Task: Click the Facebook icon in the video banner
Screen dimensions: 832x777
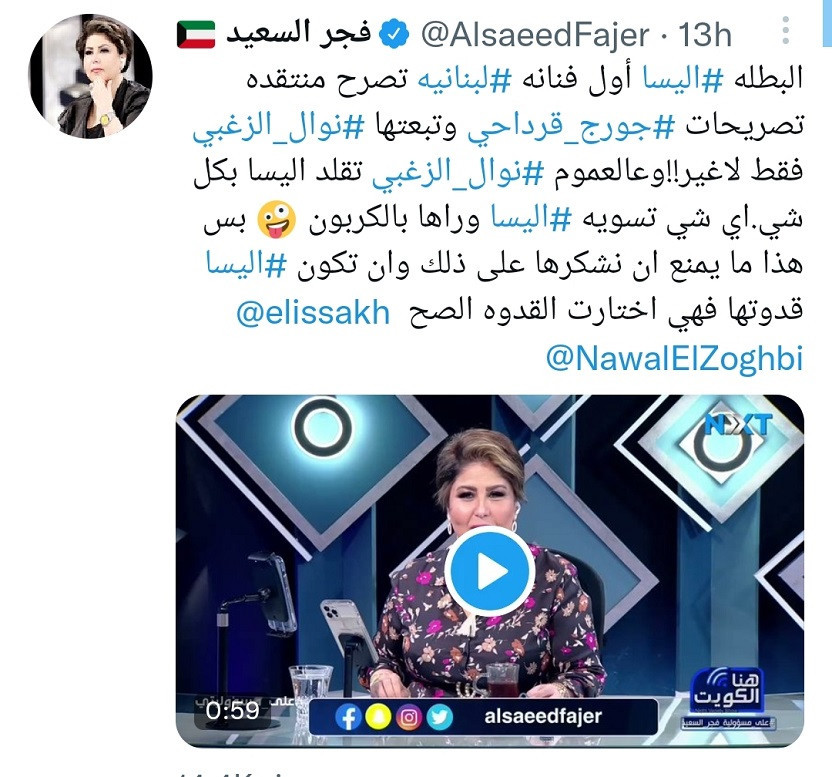Action: point(348,718)
